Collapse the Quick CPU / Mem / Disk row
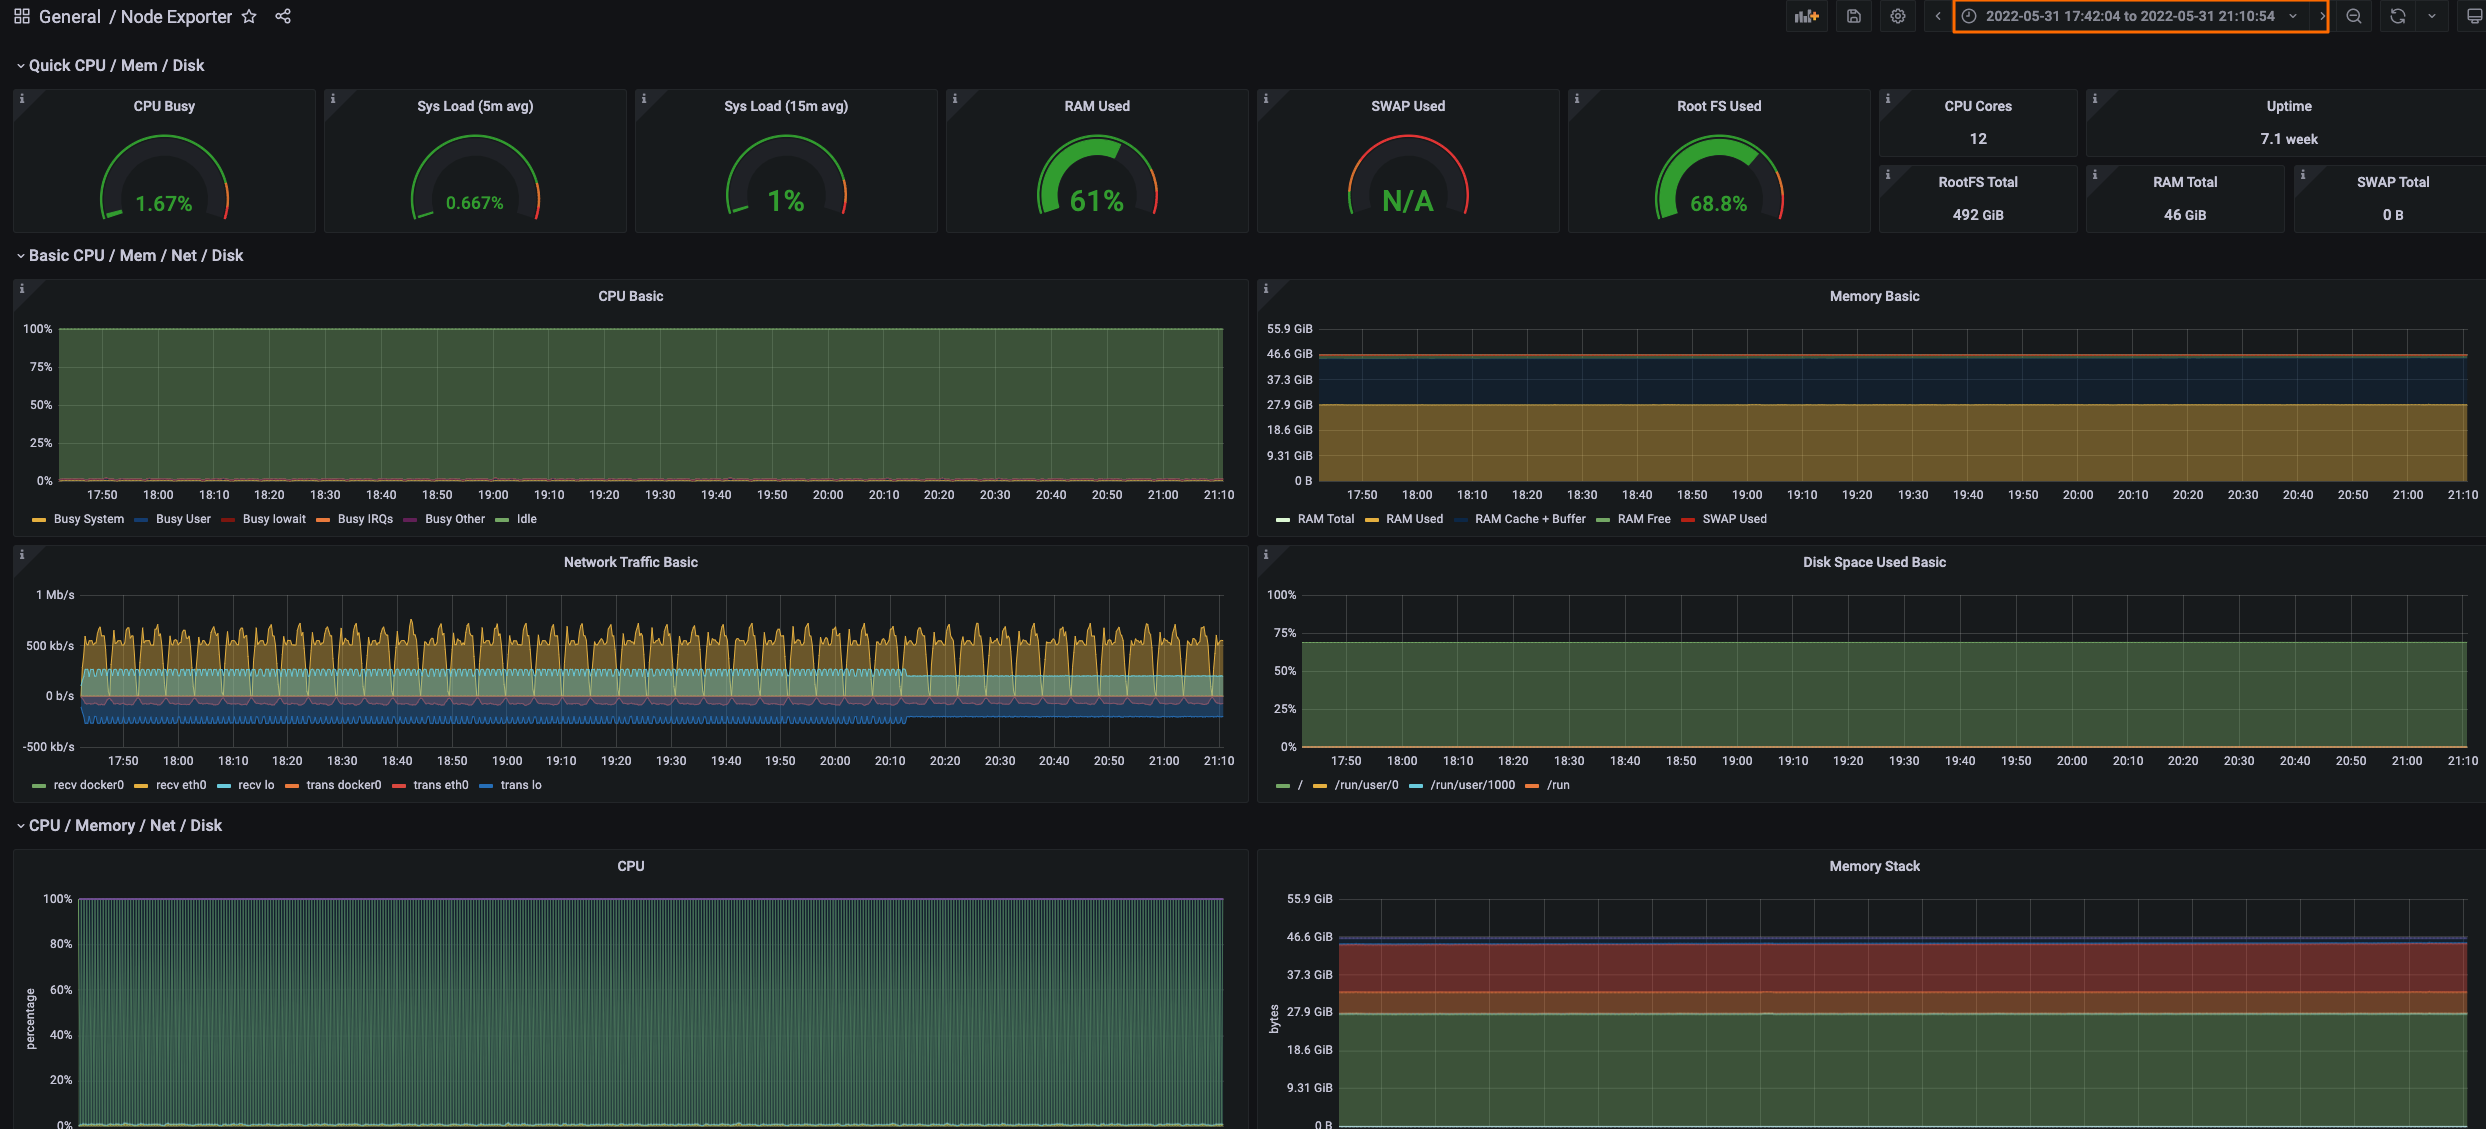 pos(114,65)
